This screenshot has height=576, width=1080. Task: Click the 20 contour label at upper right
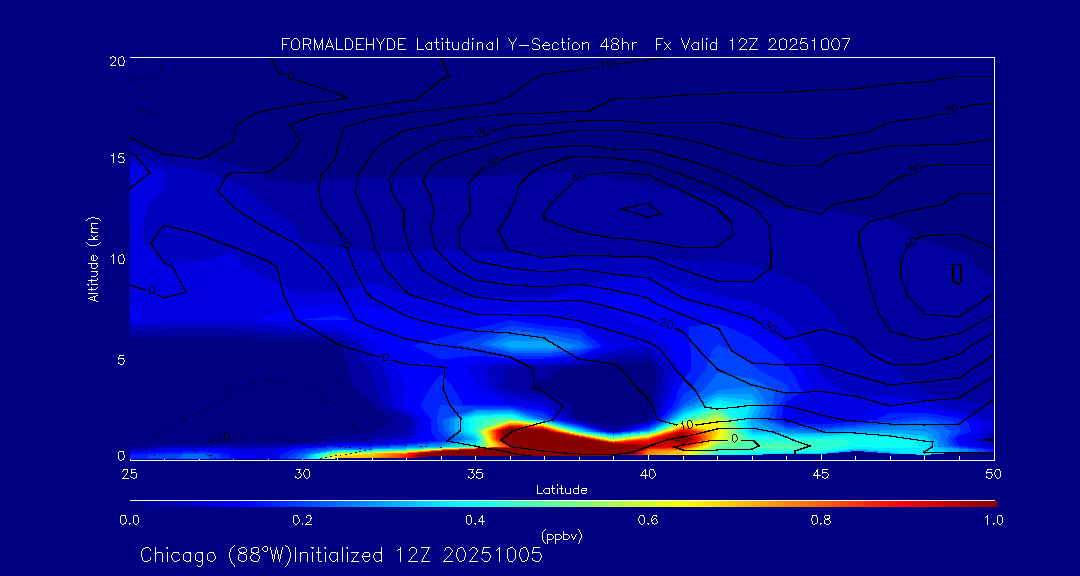952,110
